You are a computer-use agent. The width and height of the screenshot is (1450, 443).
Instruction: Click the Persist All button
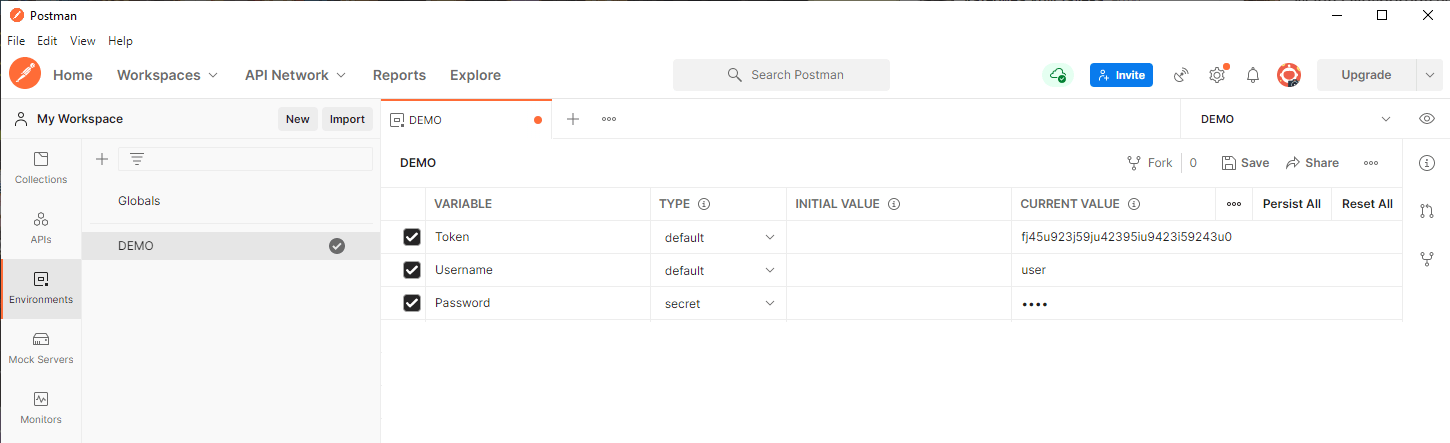(x=1291, y=204)
